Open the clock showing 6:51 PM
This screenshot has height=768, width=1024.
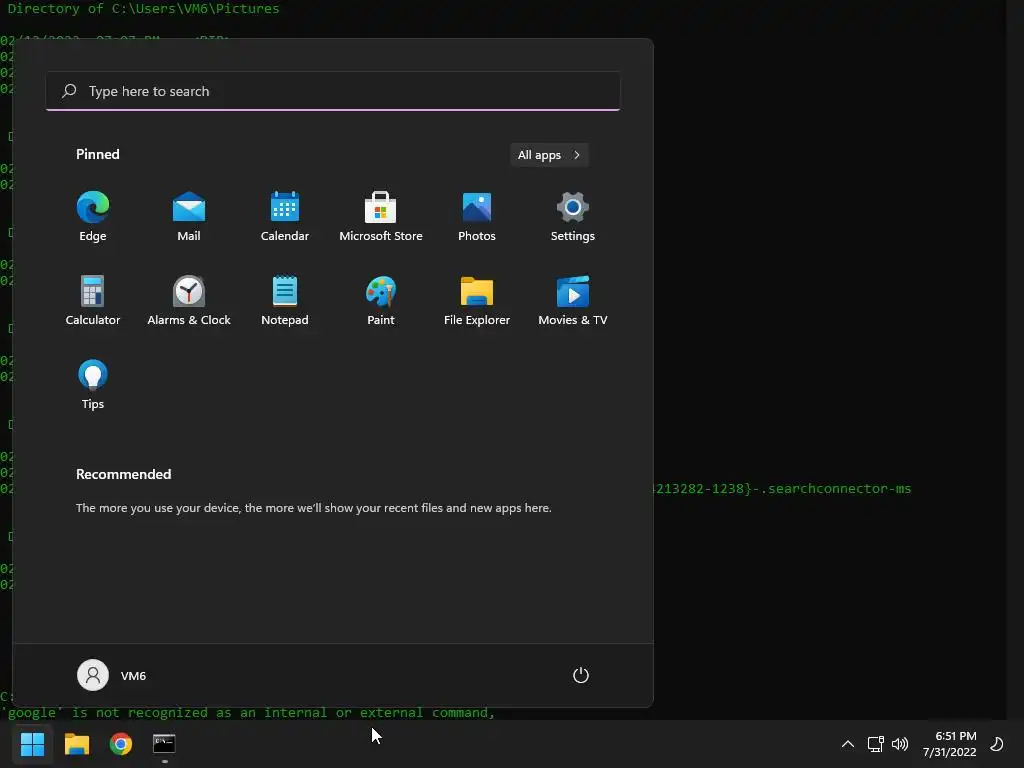(950, 744)
